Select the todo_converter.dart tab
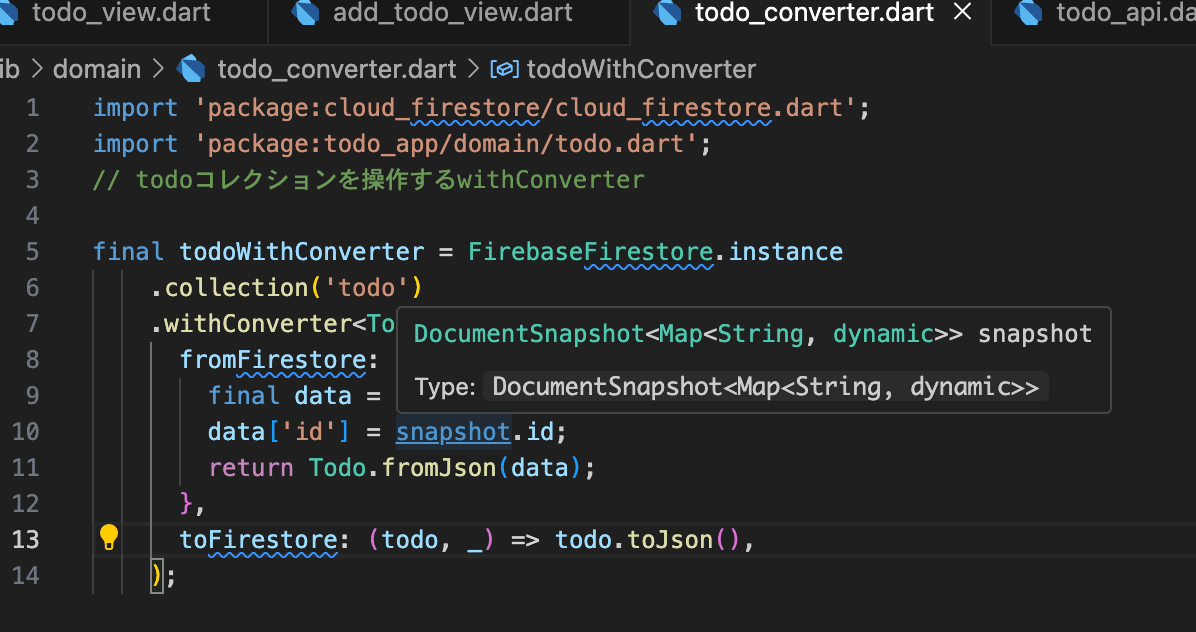Screen dimensions: 1196x632 814,13
